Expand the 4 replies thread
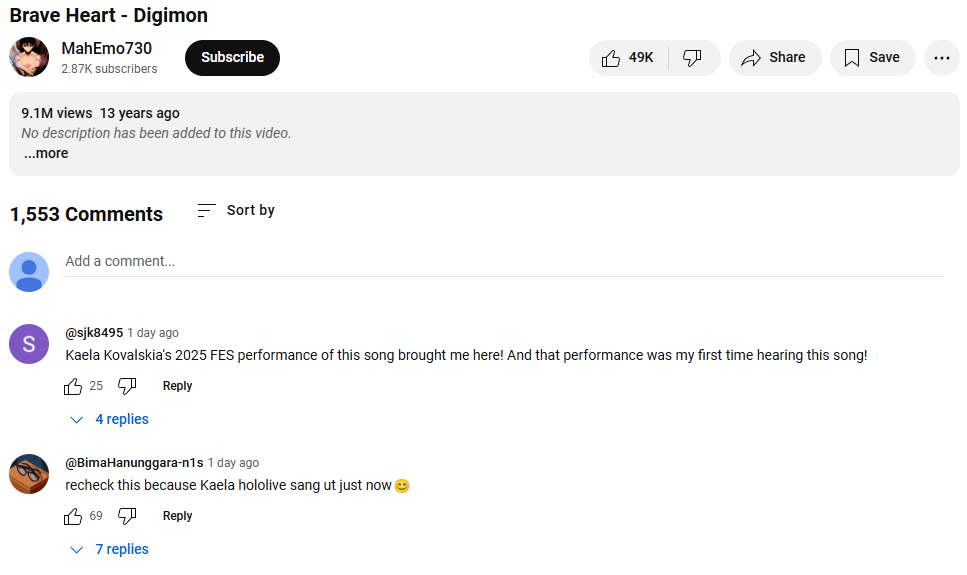The image size is (967, 575). pyautogui.click(x=110, y=419)
